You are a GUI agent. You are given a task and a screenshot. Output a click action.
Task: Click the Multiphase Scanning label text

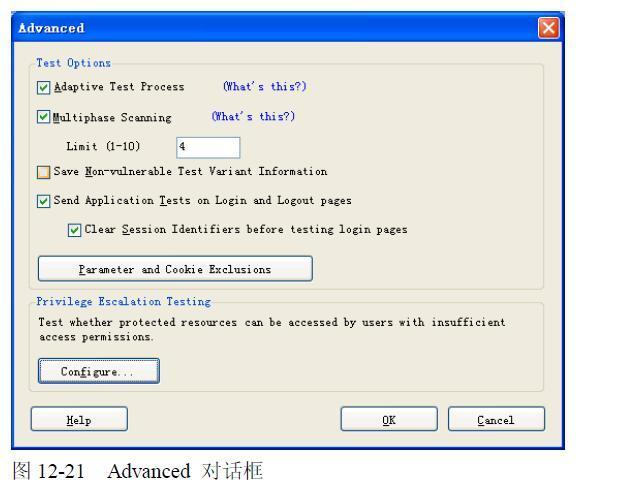click(112, 117)
